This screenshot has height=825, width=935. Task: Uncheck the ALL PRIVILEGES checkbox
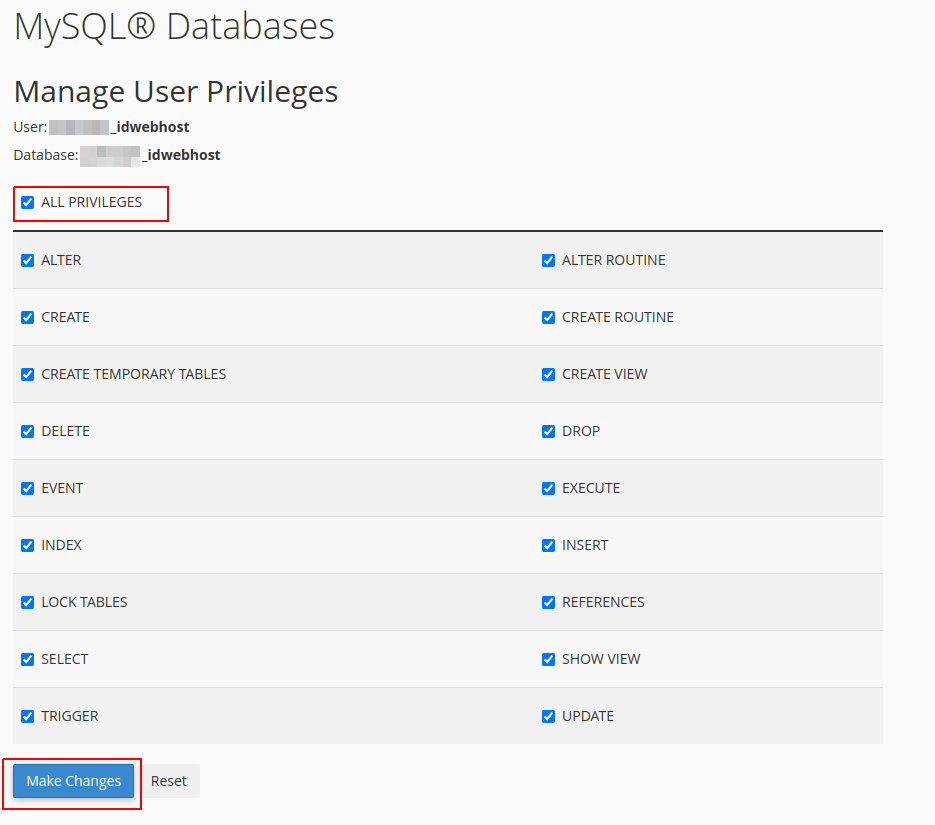click(27, 203)
